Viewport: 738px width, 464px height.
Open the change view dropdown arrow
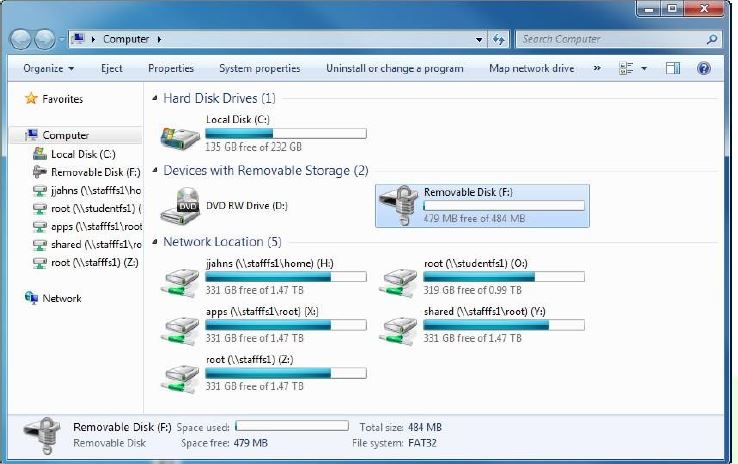click(644, 69)
